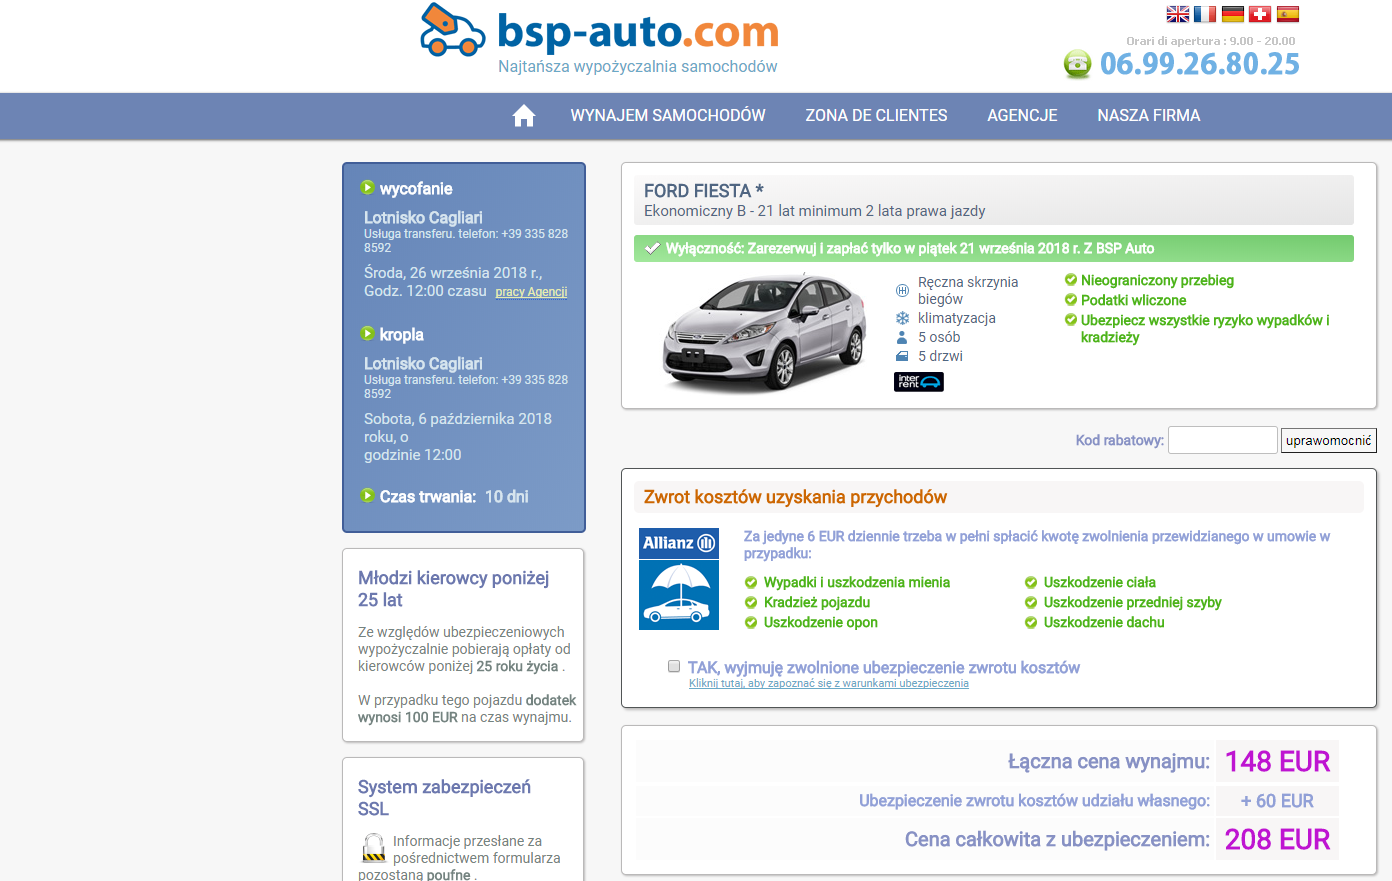Click the green phone icon
The width and height of the screenshot is (1392, 881).
click(x=1078, y=64)
